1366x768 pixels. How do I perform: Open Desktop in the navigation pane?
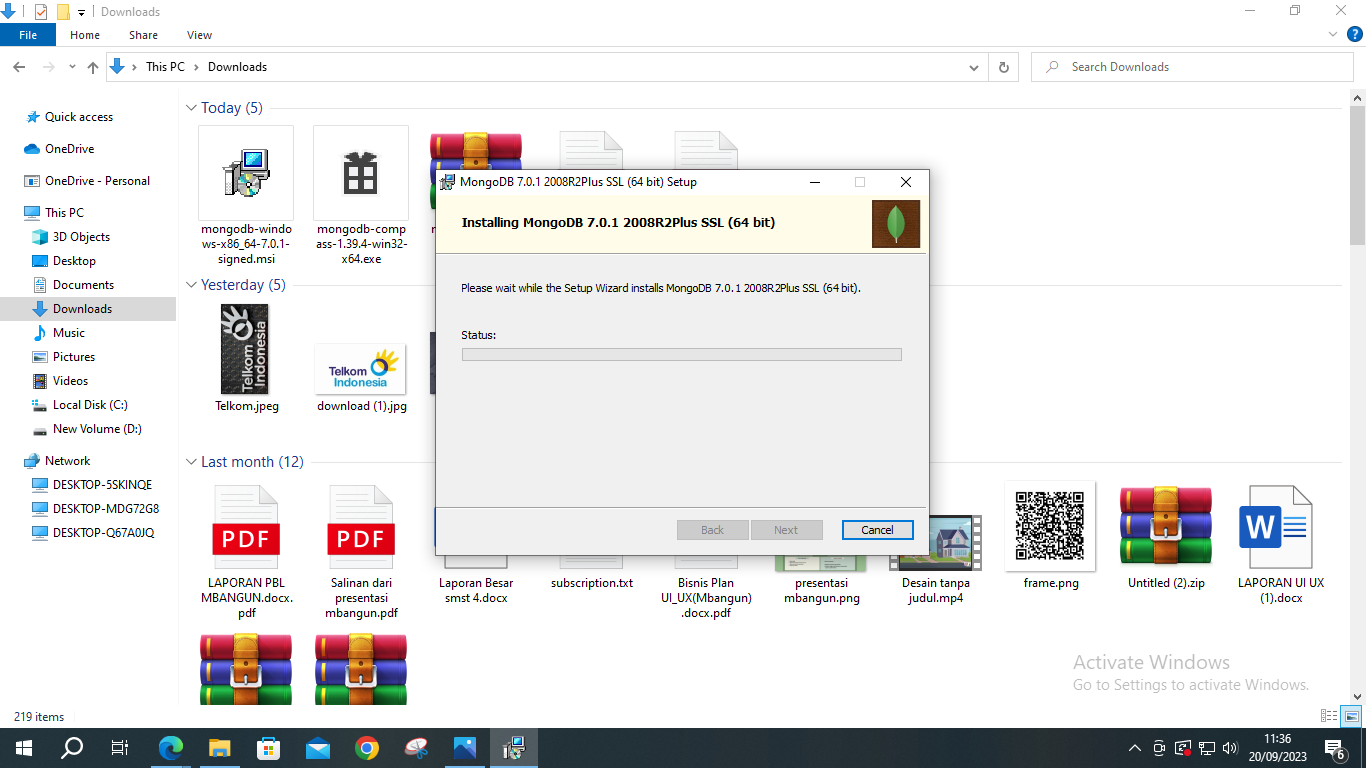74,261
